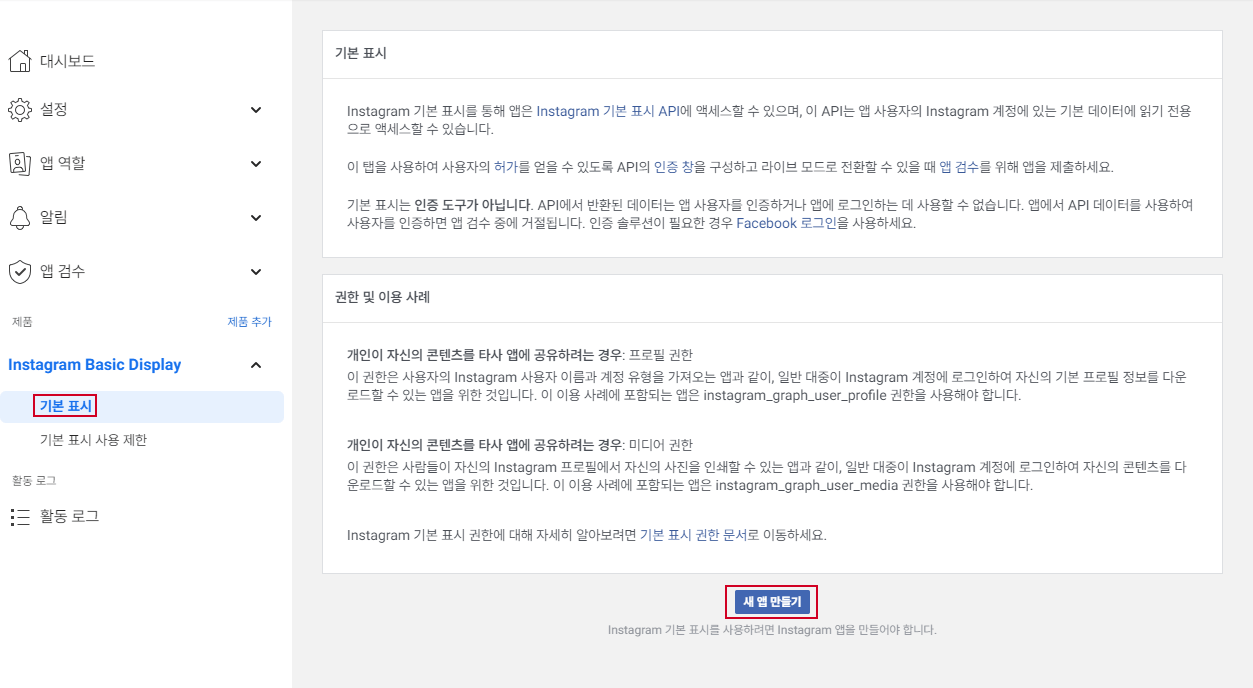Click the Dashboard house icon
1253x688 pixels.
tap(20, 61)
